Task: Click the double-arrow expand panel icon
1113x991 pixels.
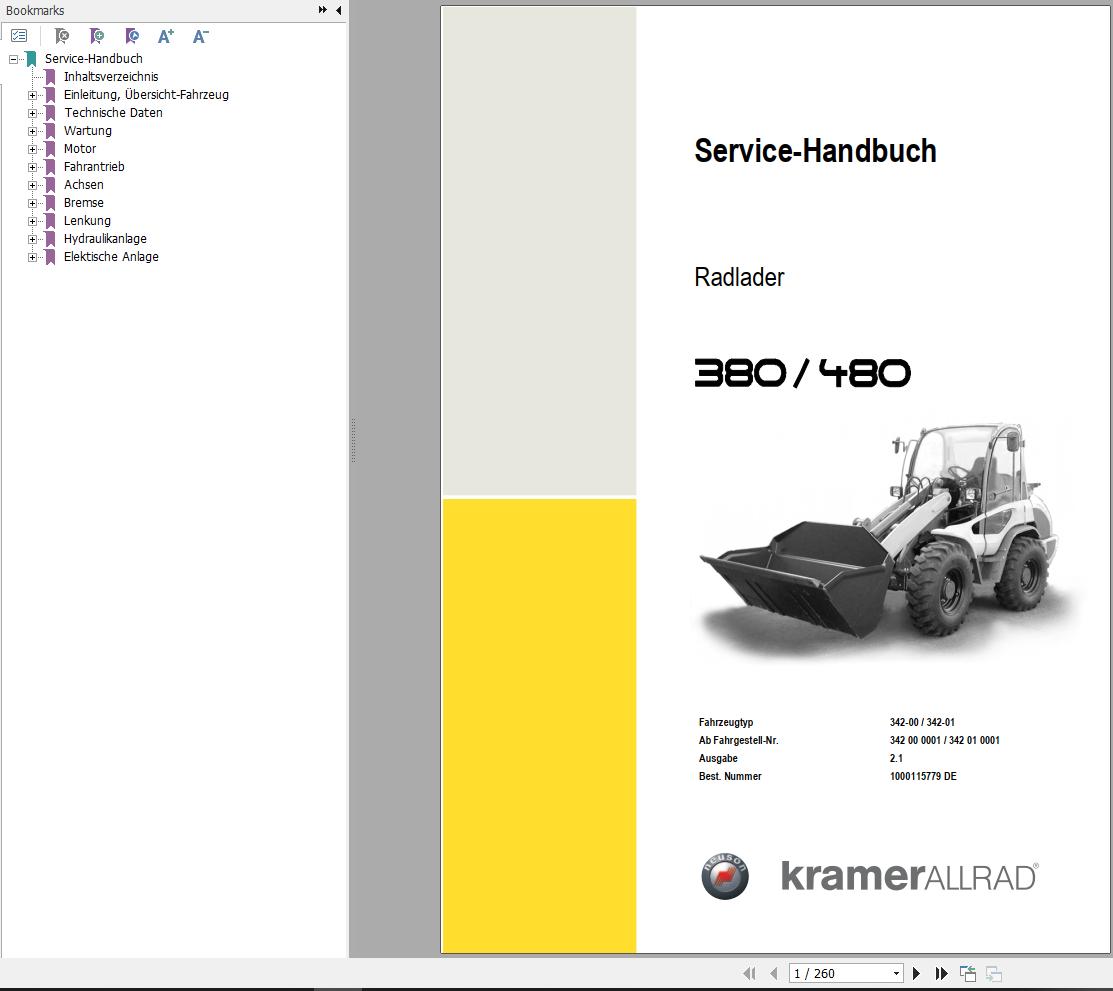Action: tap(322, 10)
